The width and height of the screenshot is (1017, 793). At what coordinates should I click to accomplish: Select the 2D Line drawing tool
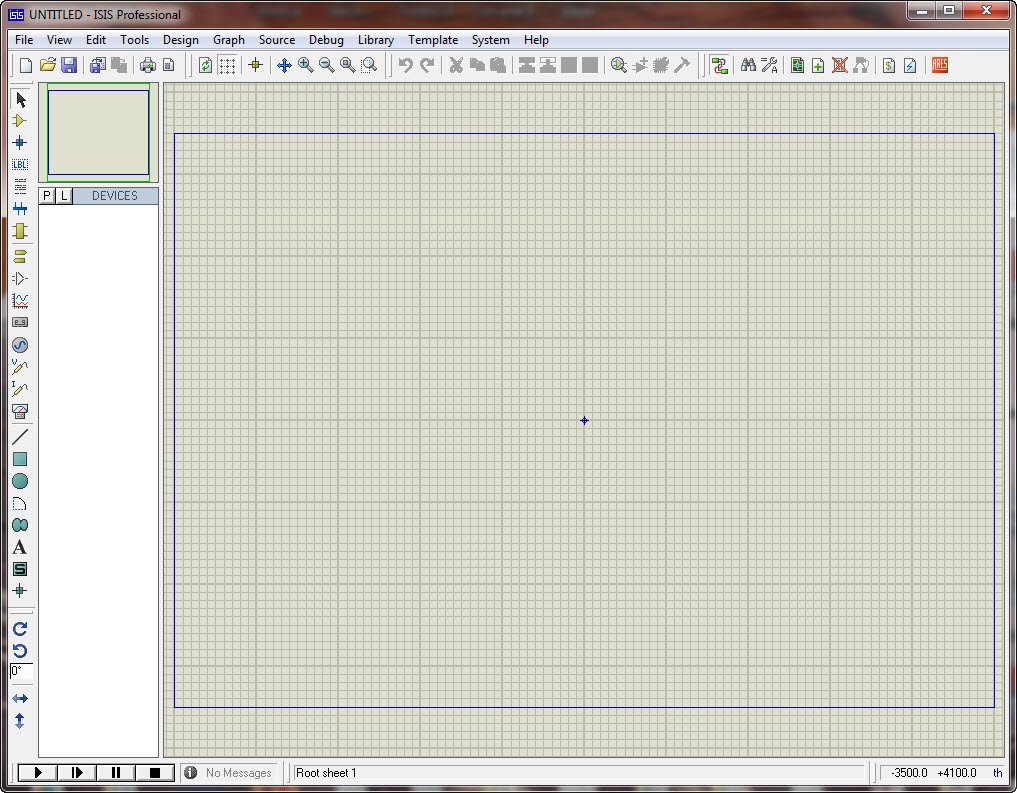(x=20, y=437)
